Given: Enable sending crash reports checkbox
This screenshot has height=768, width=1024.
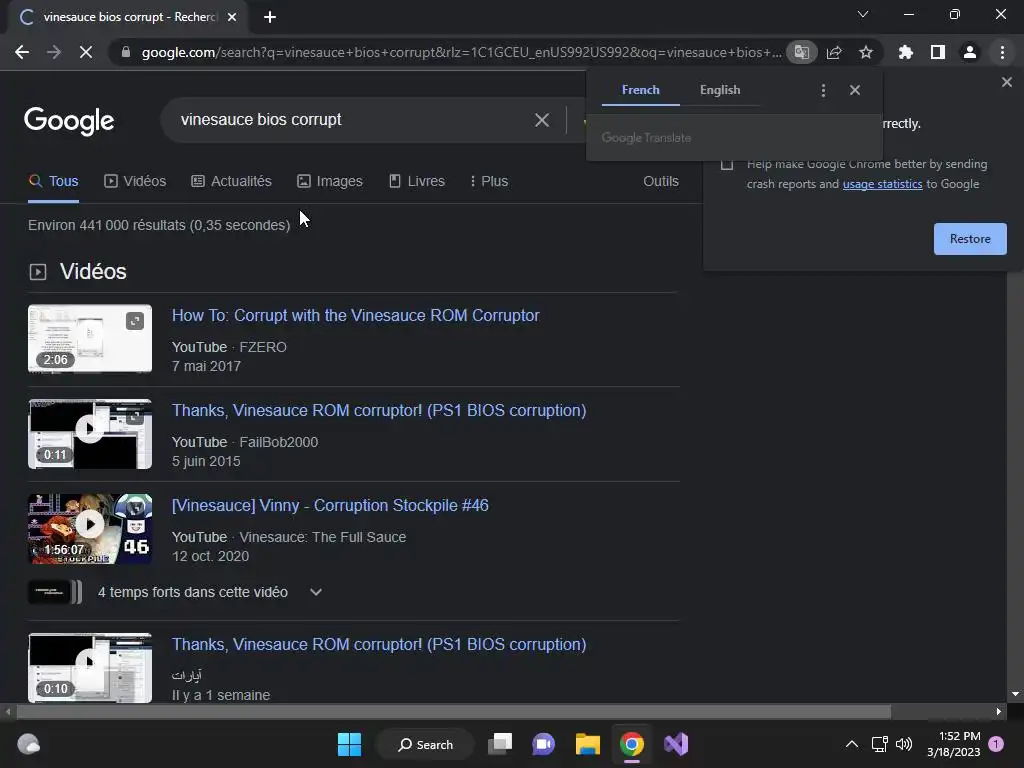Looking at the screenshot, I should click(x=727, y=164).
